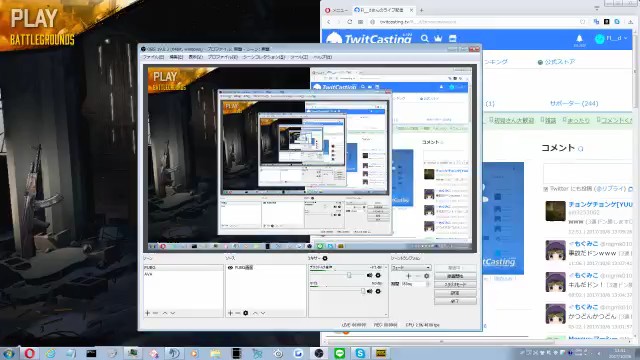The height and width of the screenshot is (360, 640).
Task: Click Opera address bar URL
Action: coord(418,22)
